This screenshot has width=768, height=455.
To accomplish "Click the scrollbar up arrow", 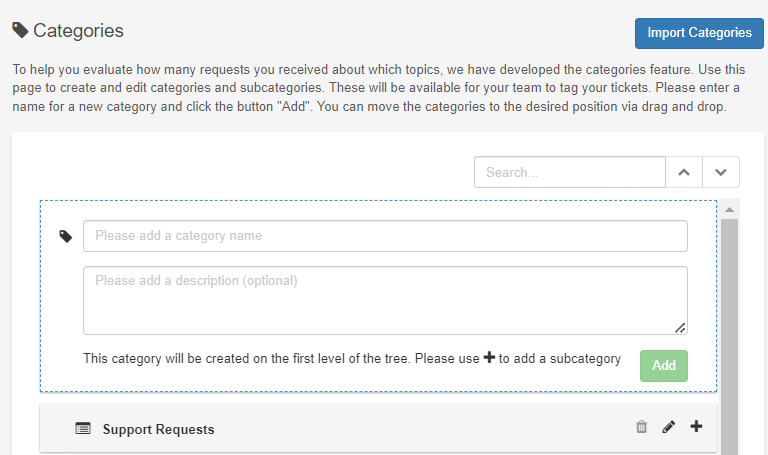I will click(x=730, y=210).
